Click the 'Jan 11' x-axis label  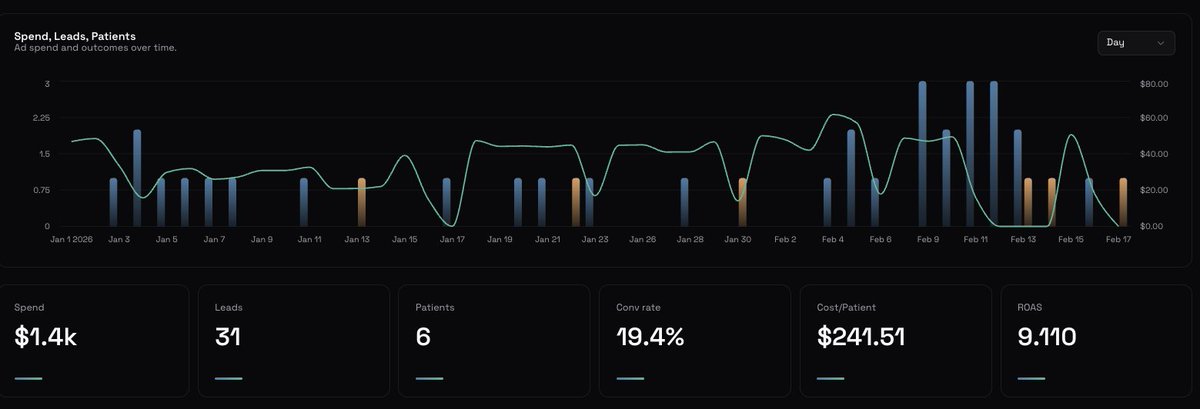[310, 240]
